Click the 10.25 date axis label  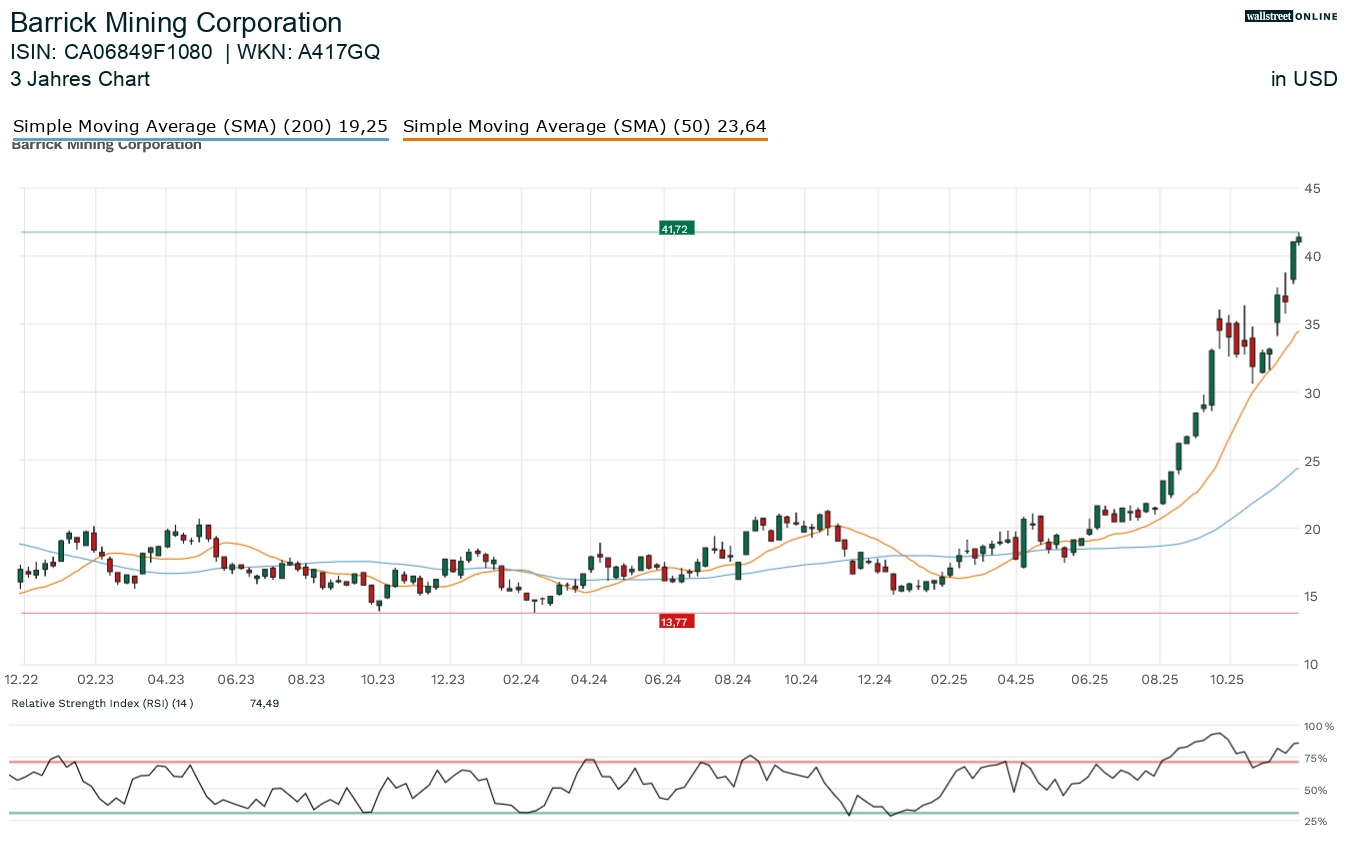(x=1227, y=679)
